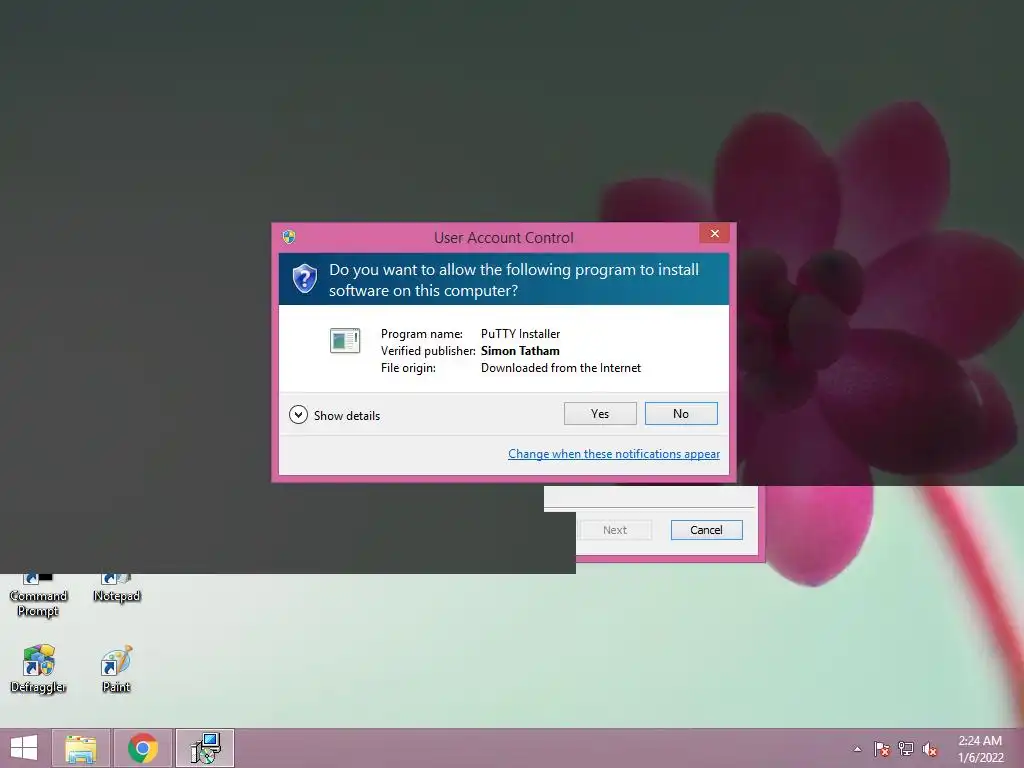
Task: Click the Simon Tatham publisher name
Action: tap(520, 351)
